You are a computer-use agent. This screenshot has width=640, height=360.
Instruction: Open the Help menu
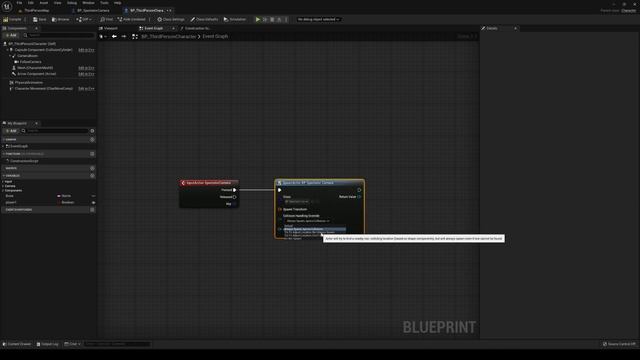coord(118,3)
